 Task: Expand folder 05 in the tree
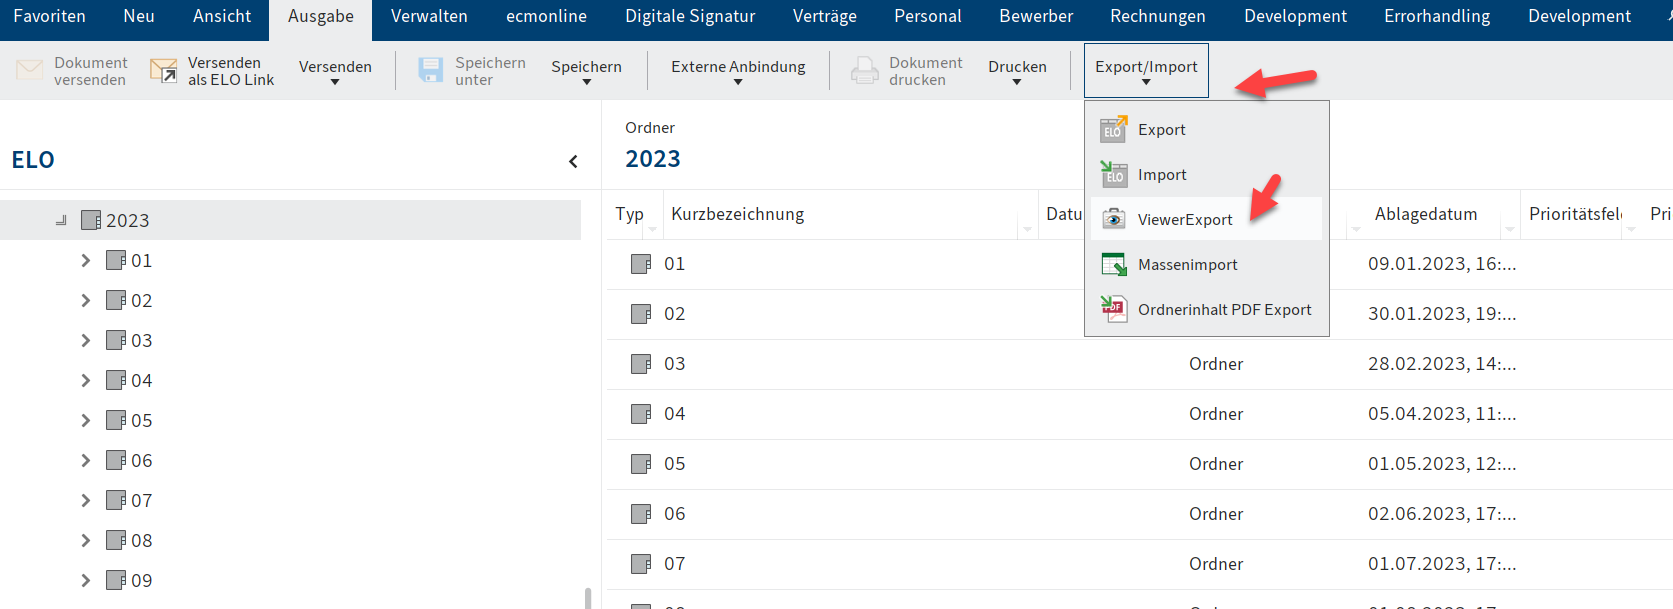click(86, 421)
